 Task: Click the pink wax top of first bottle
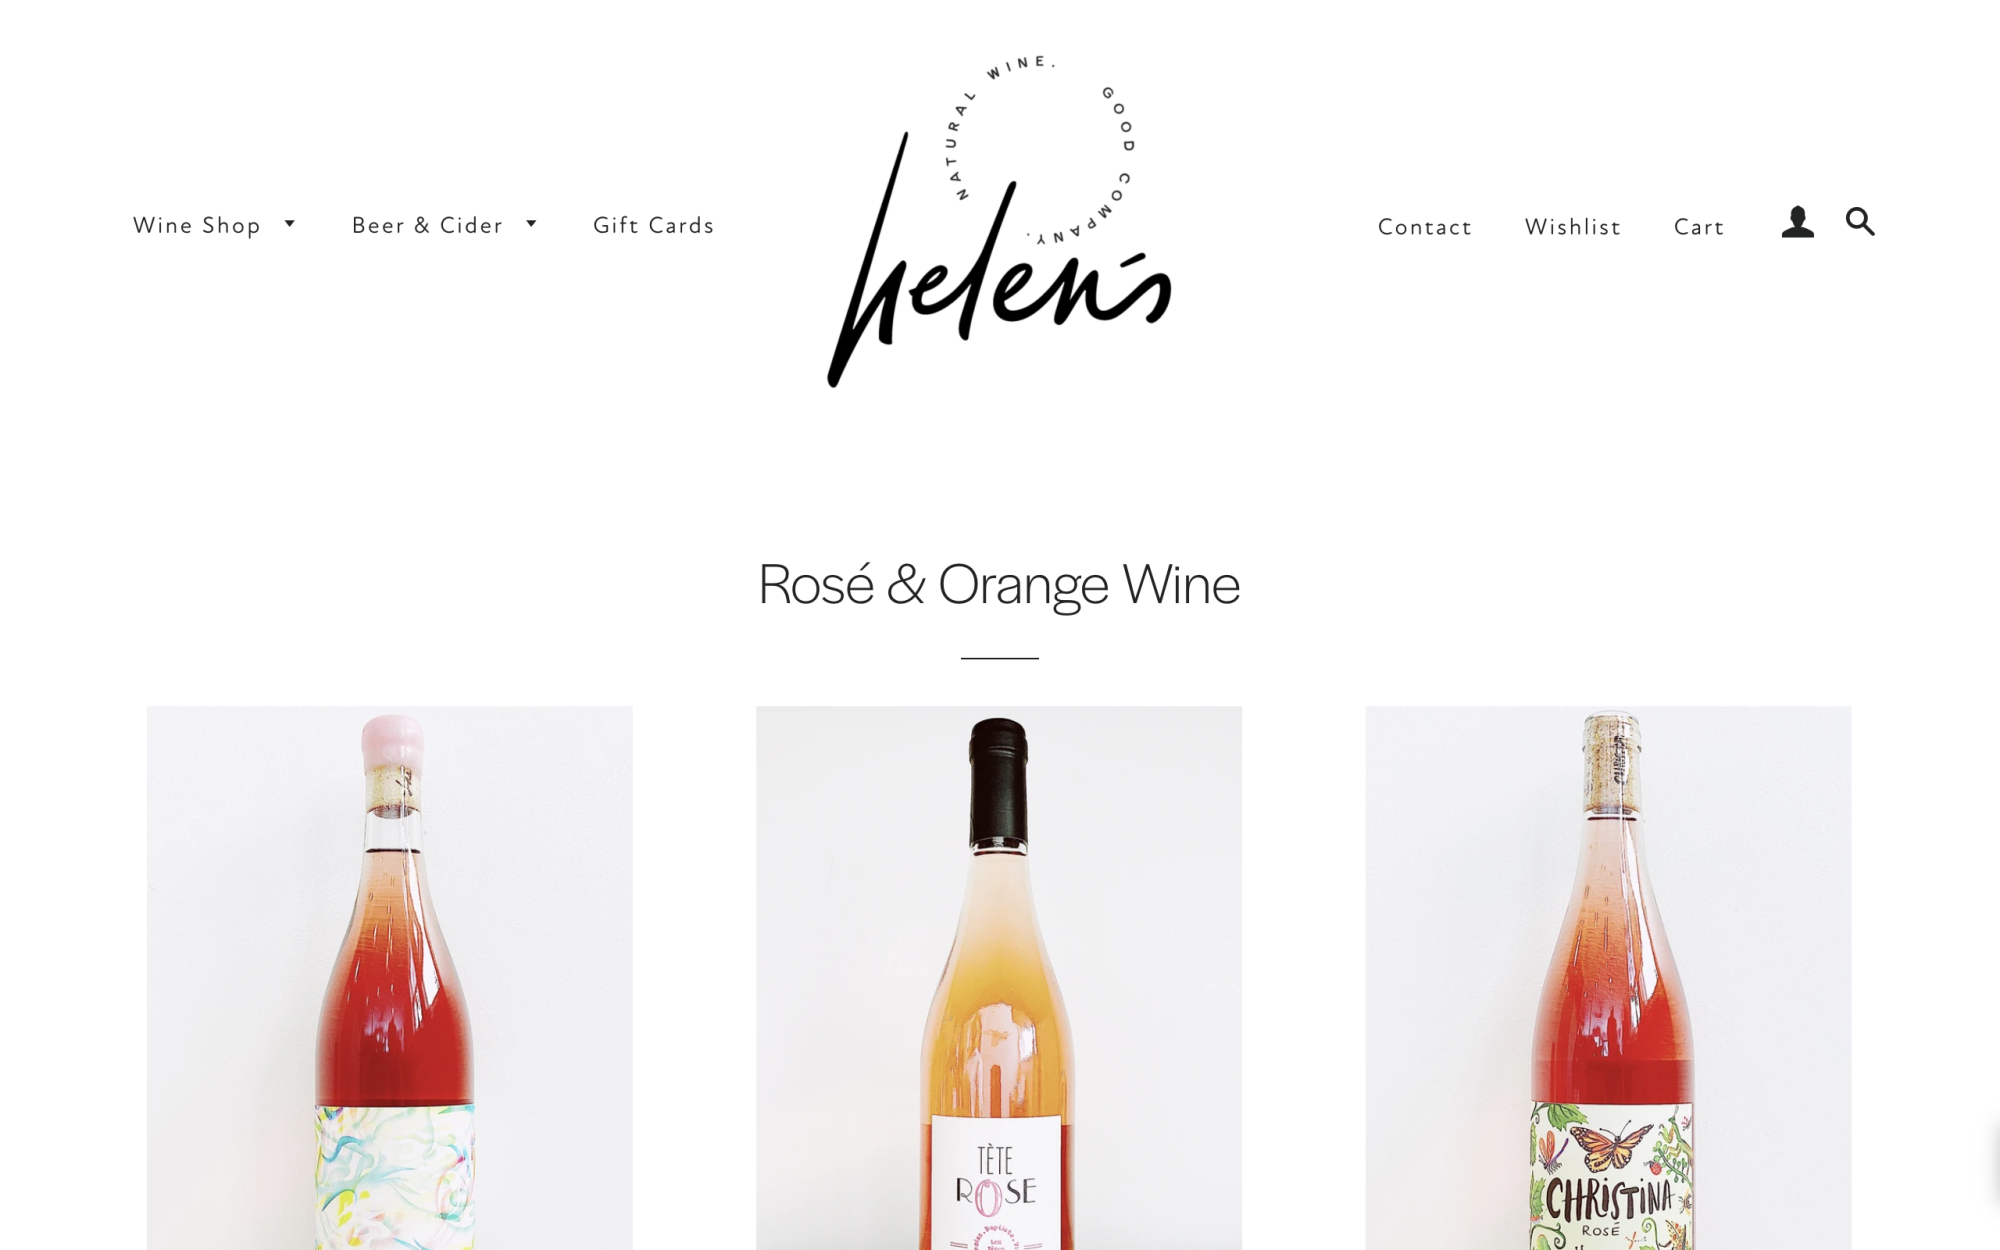pyautogui.click(x=393, y=740)
